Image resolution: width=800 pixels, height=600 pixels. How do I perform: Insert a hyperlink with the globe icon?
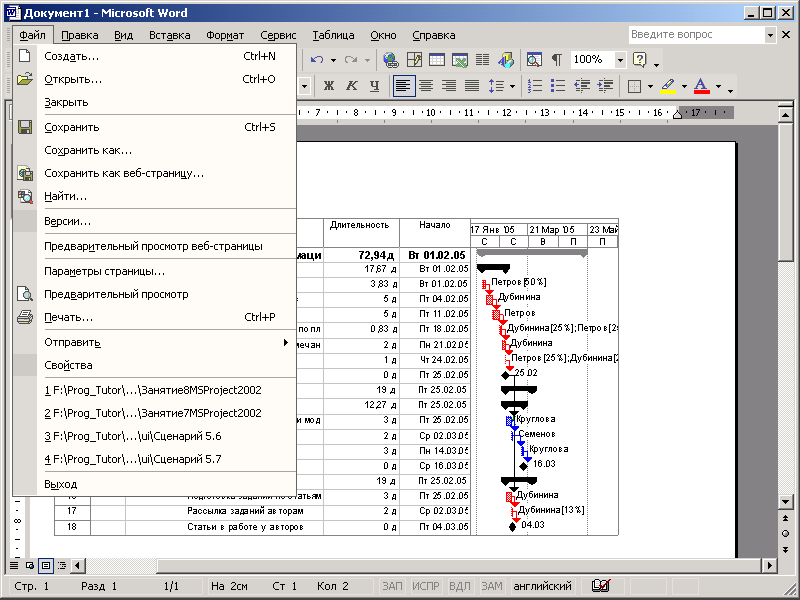[391, 60]
